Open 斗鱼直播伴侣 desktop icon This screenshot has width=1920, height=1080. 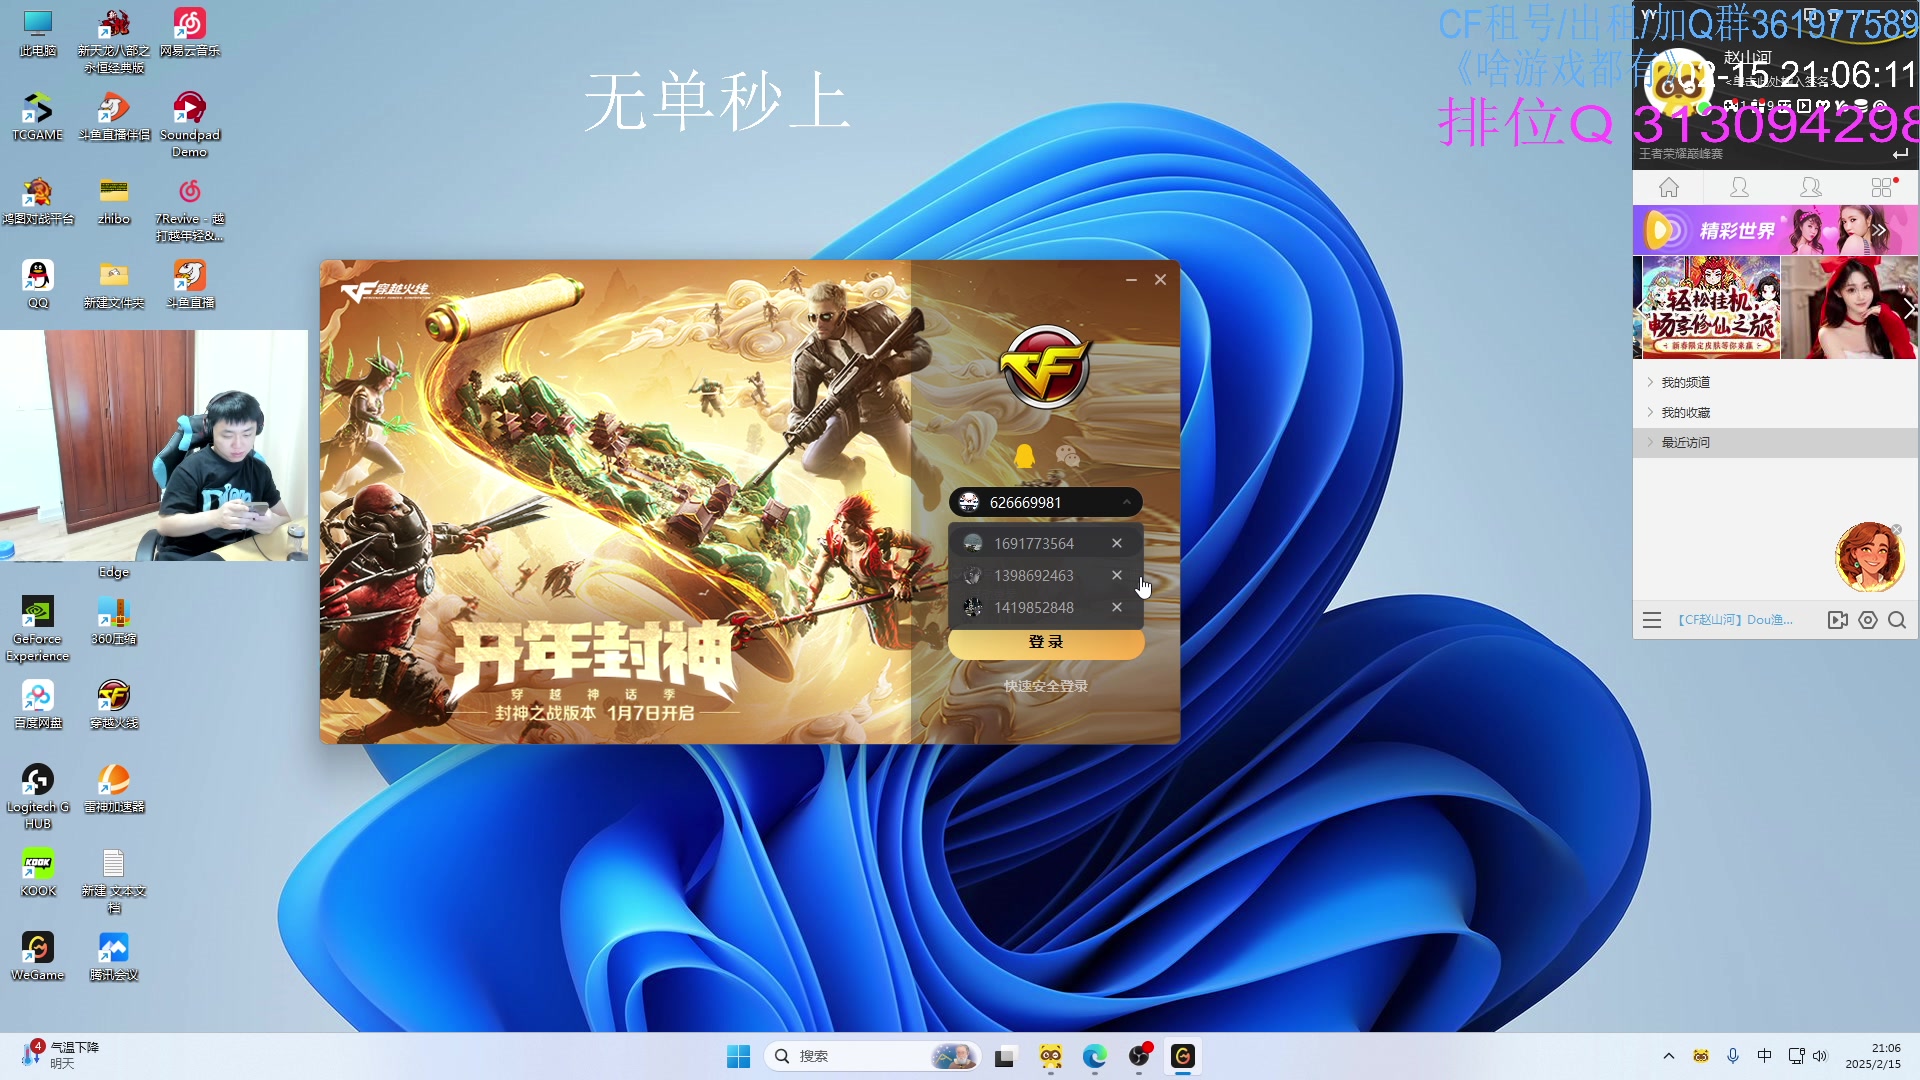pyautogui.click(x=114, y=117)
